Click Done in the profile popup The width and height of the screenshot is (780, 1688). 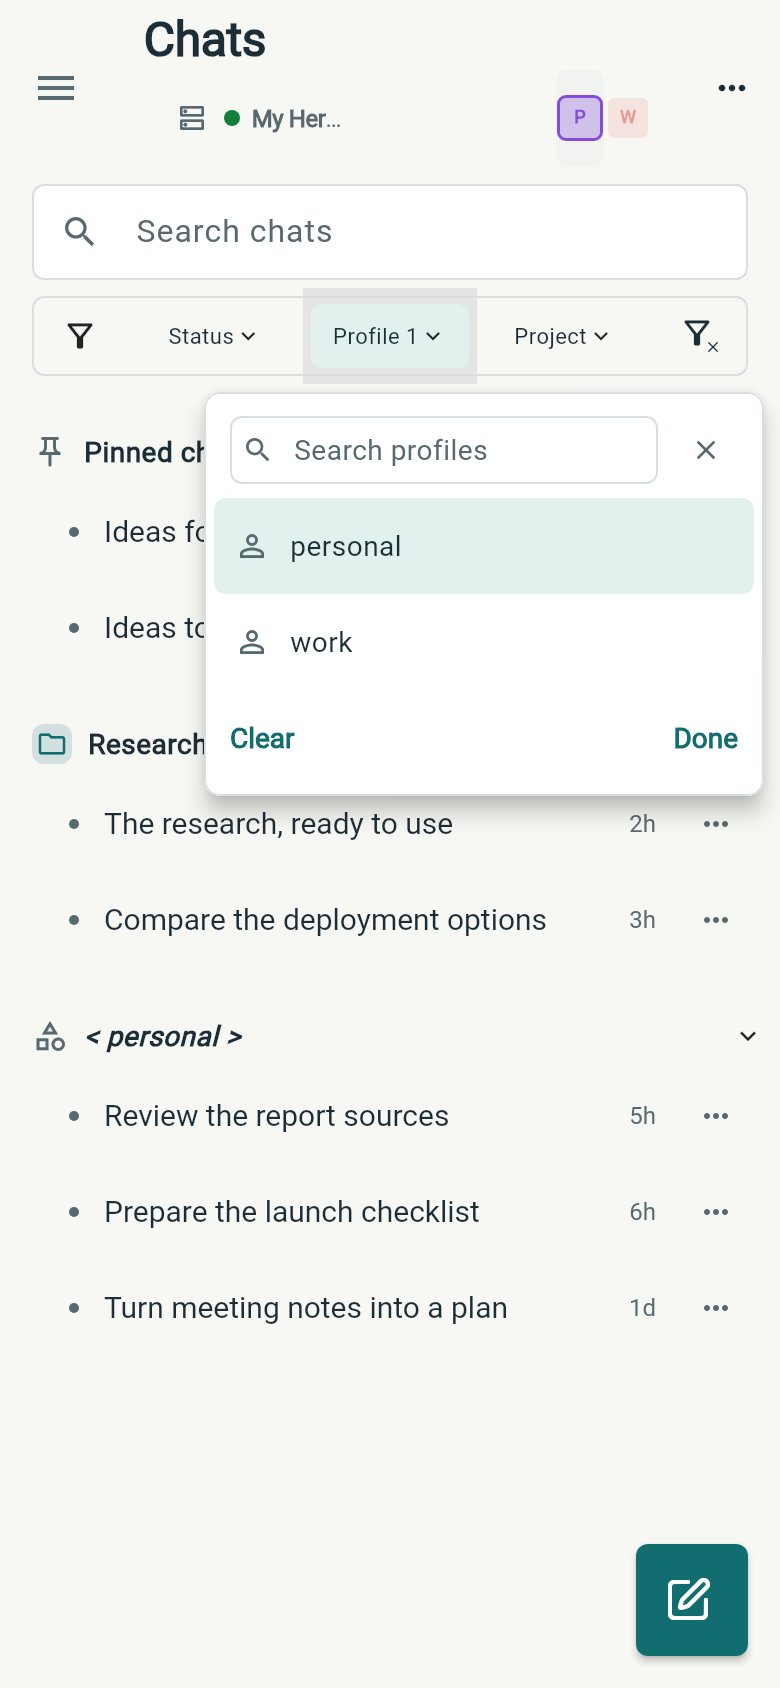706,738
